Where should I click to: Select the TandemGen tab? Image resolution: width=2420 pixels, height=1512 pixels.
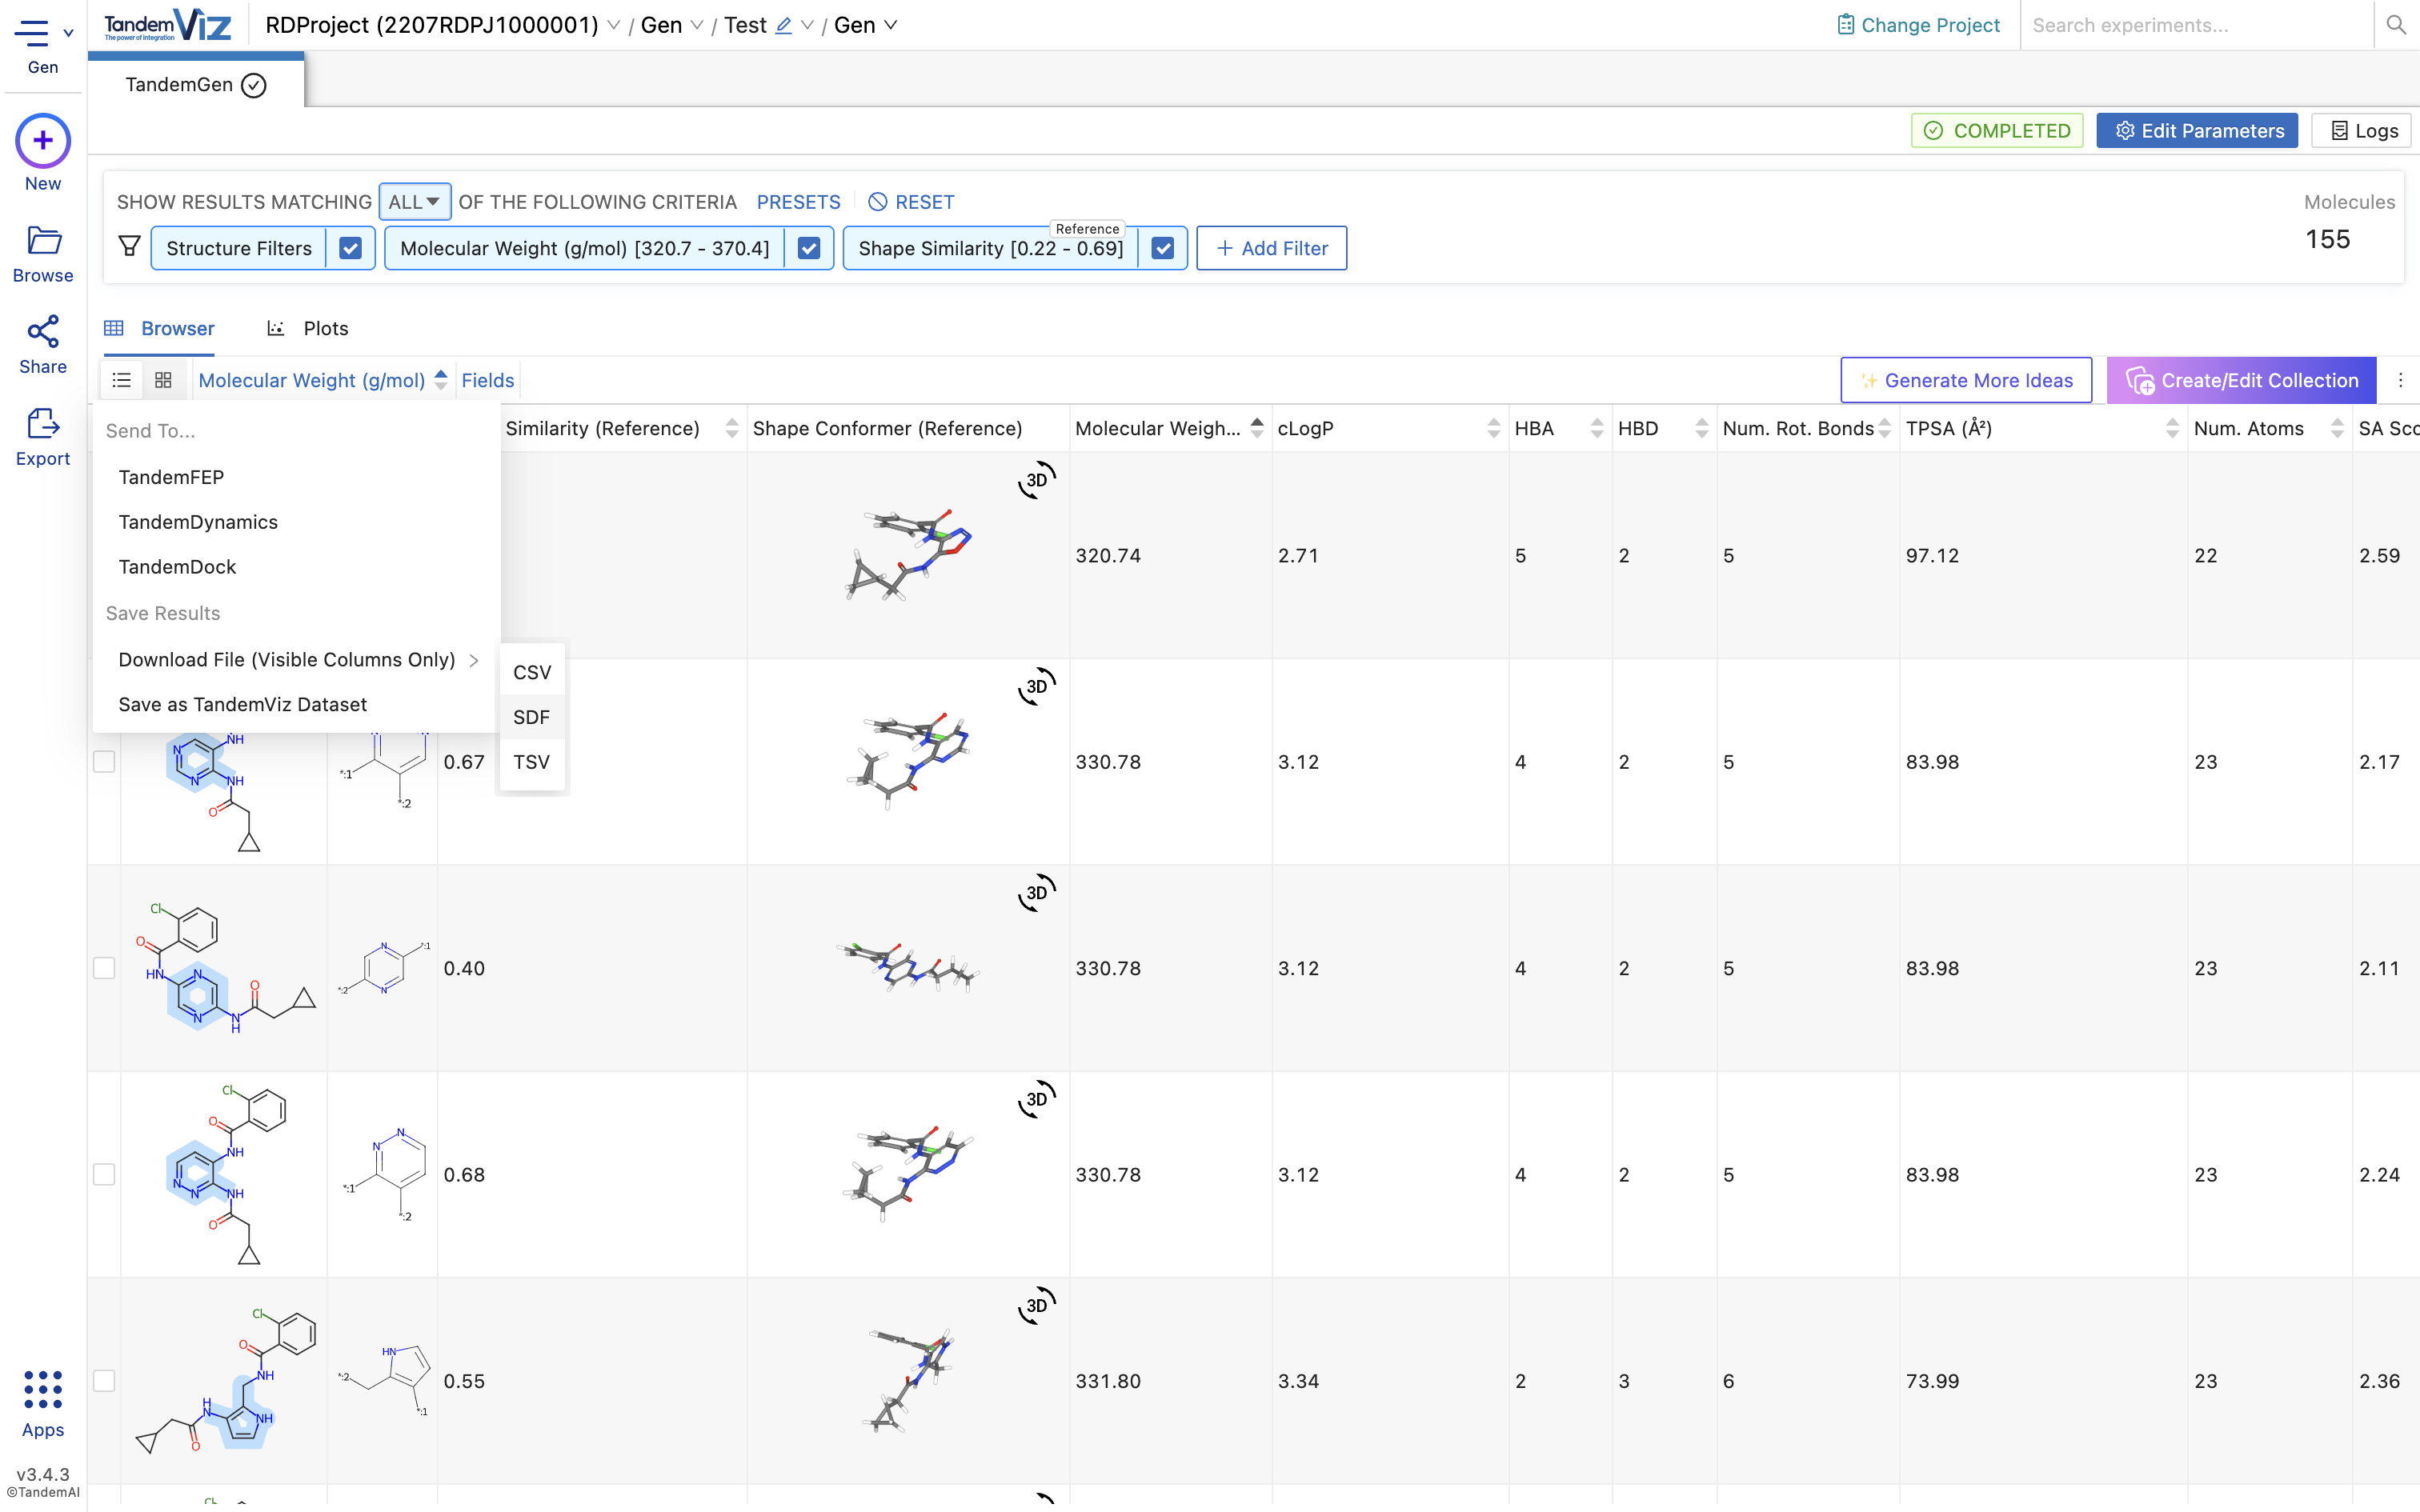pos(196,85)
